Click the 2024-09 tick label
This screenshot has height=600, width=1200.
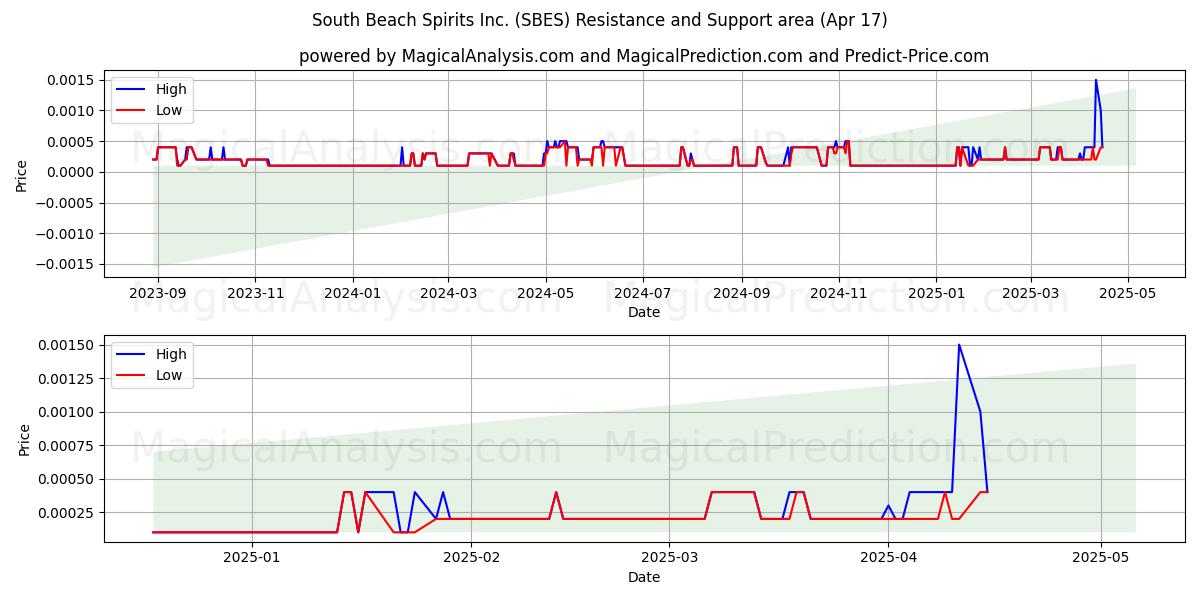(x=741, y=294)
